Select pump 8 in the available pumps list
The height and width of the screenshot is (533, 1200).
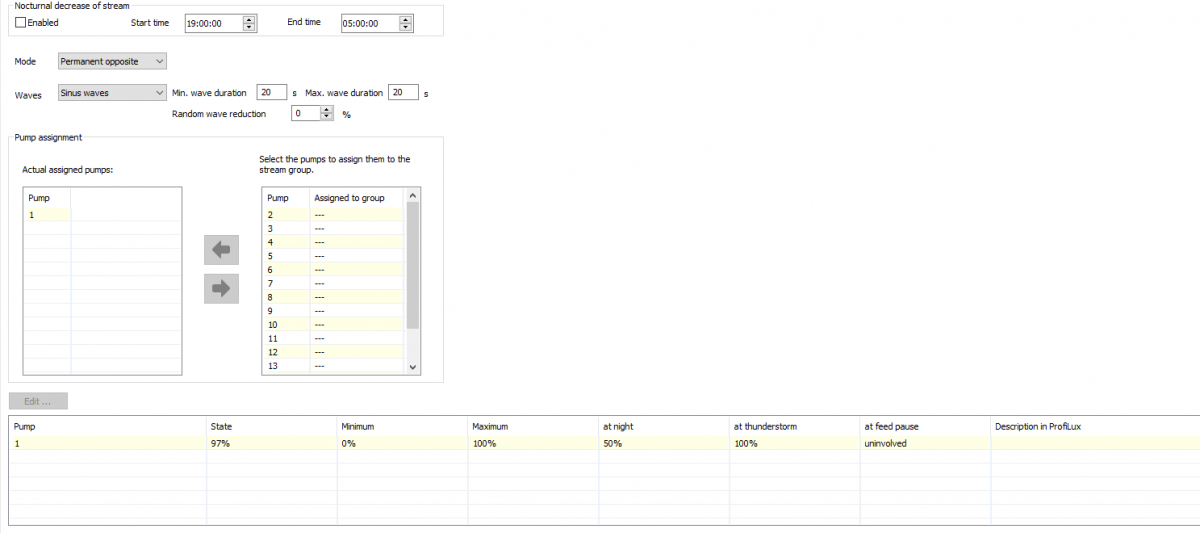point(334,297)
